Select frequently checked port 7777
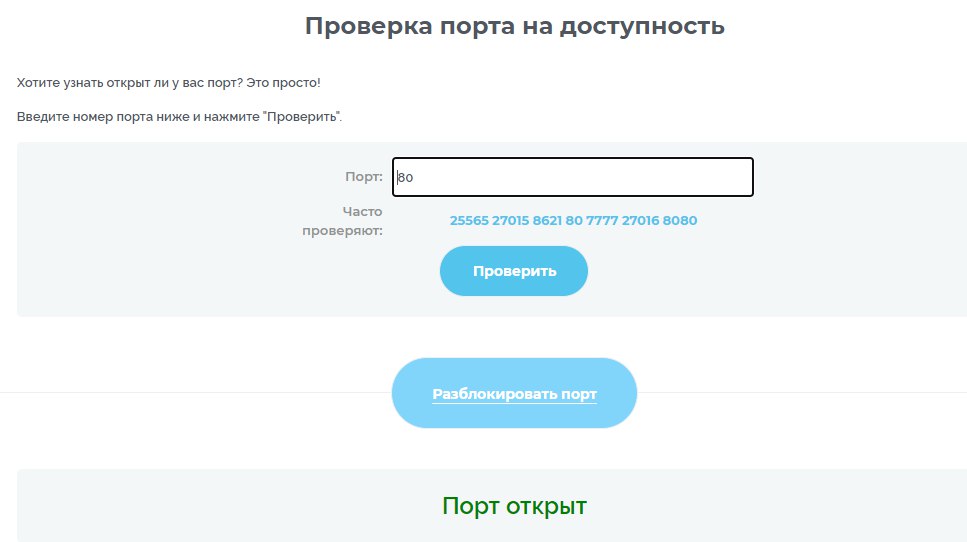 point(602,220)
